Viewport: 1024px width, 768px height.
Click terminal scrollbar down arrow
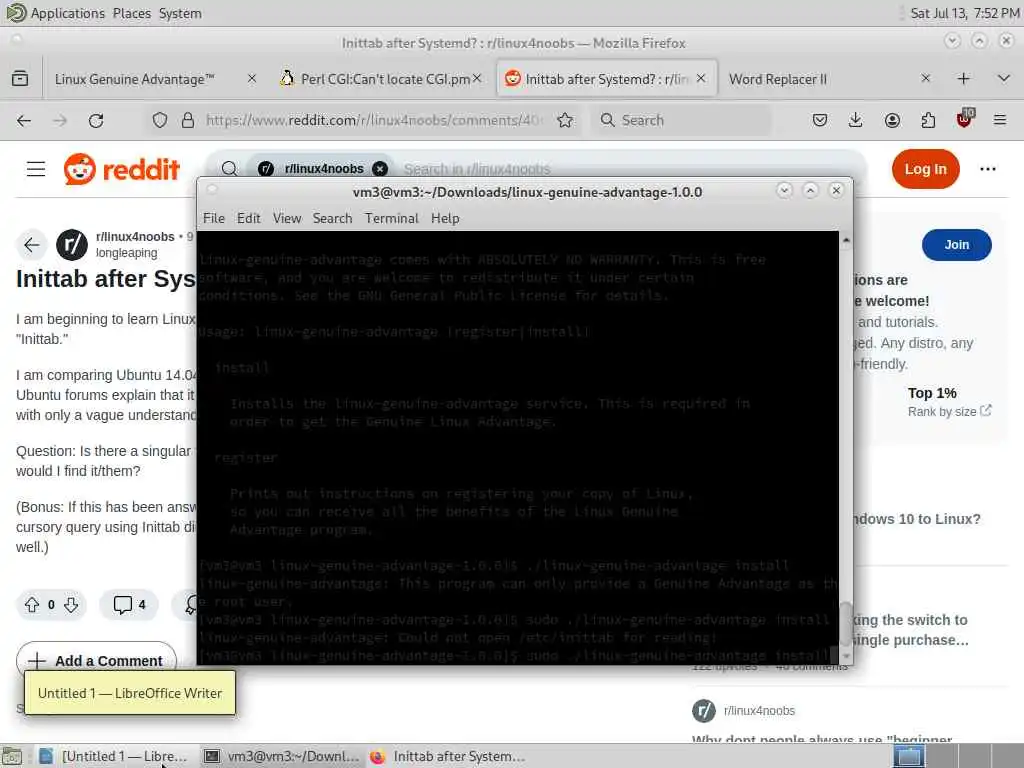(x=846, y=656)
